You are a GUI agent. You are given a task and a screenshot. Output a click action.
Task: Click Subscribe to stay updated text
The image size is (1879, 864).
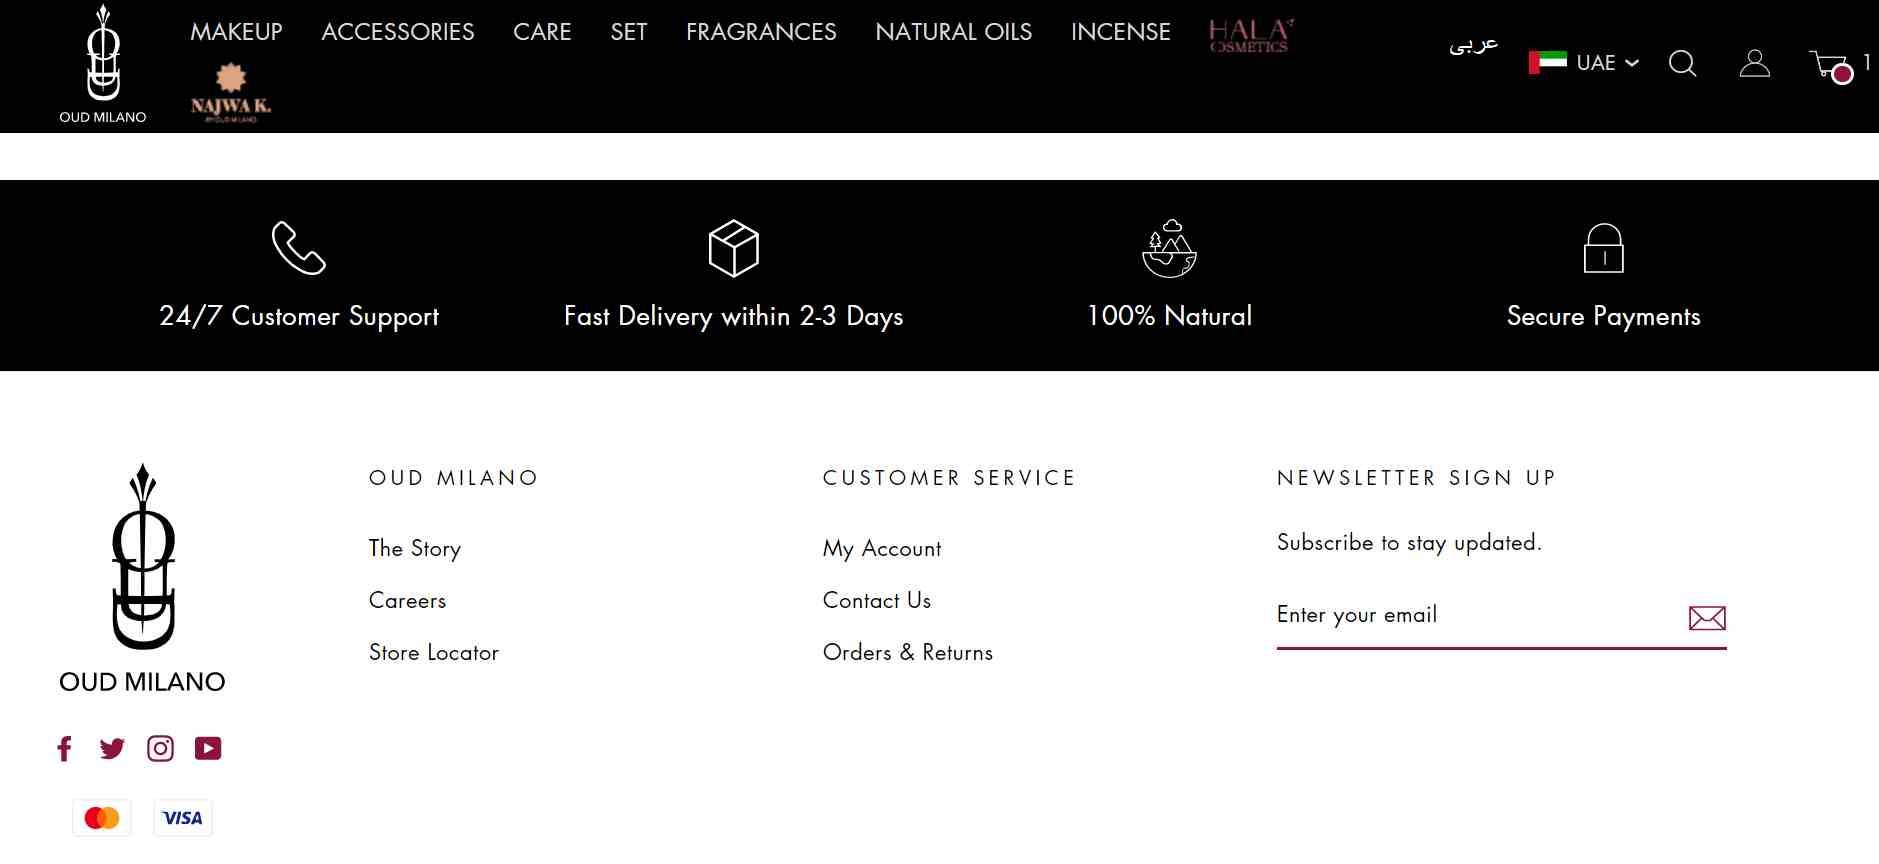[1410, 543]
